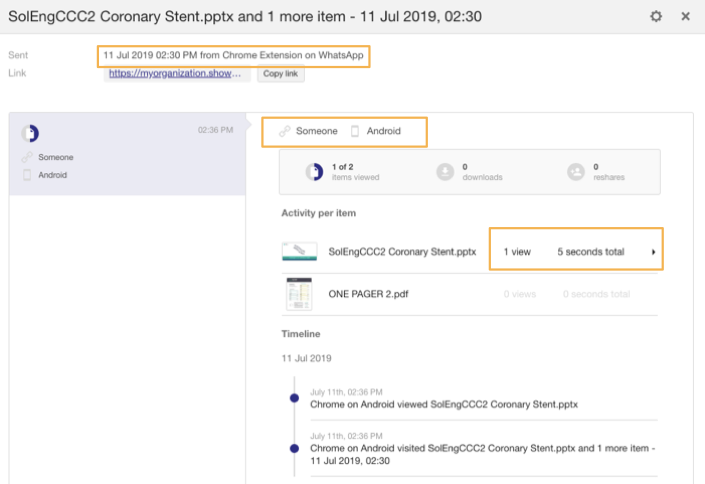The height and width of the screenshot is (484, 705).
Task: Click the Android device icon in header
Action: [355, 131]
